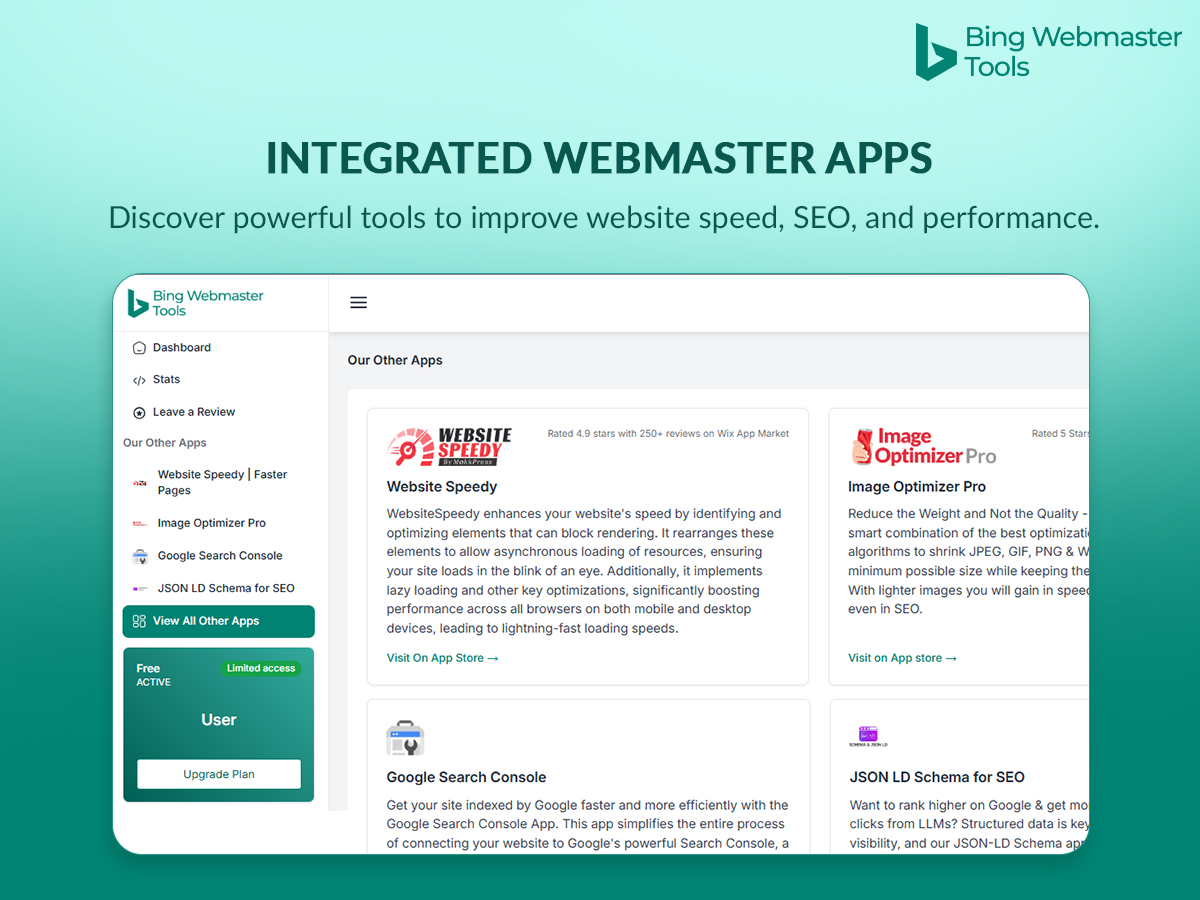Click JSON LD Schema sidebar icon
1200x900 pixels.
point(140,589)
